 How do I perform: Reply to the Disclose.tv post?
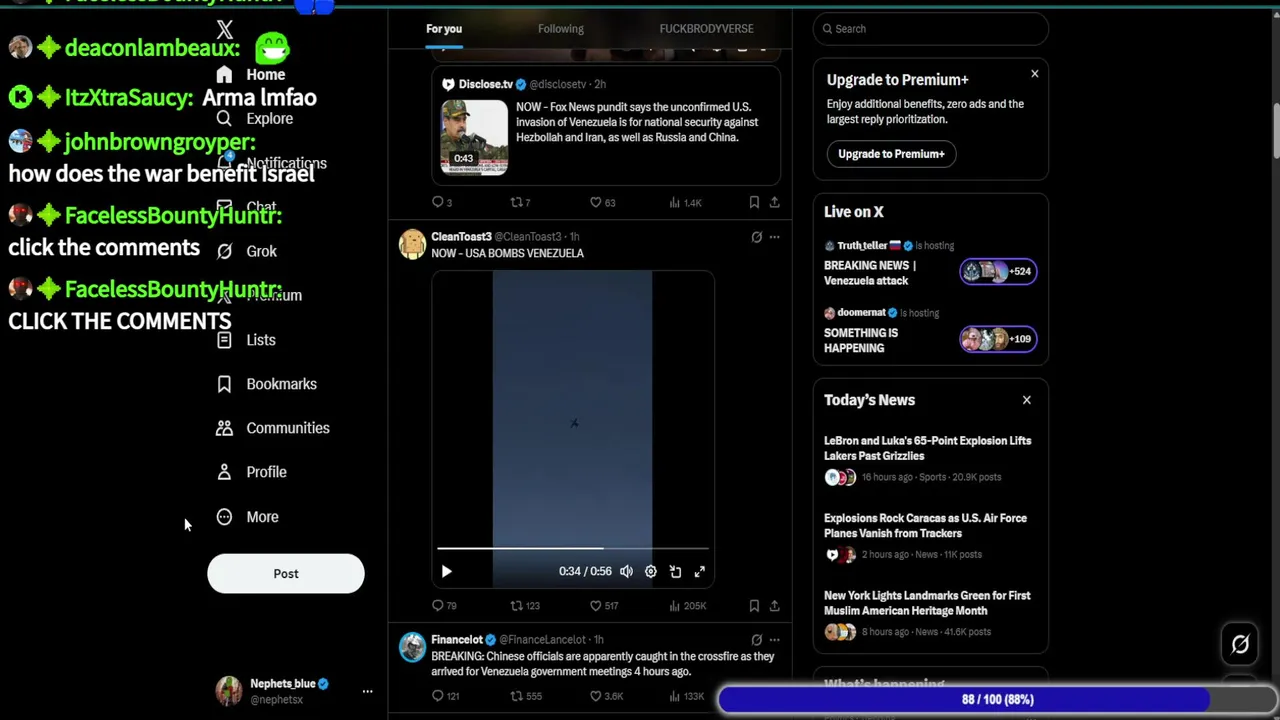point(442,202)
